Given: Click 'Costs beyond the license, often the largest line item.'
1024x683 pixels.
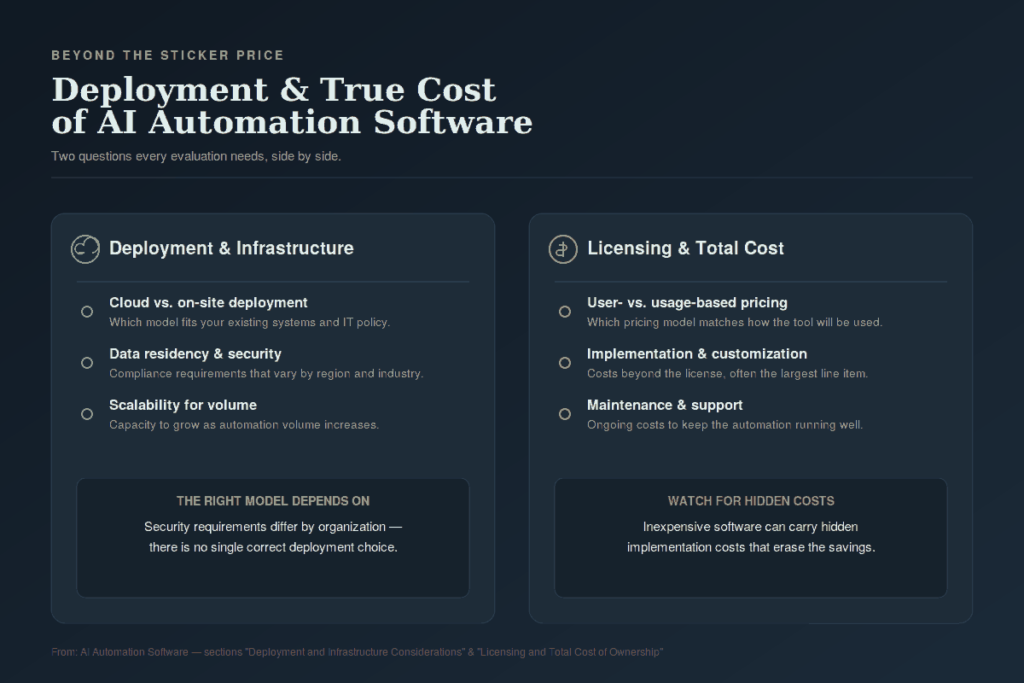Looking at the screenshot, I should [x=728, y=373].
